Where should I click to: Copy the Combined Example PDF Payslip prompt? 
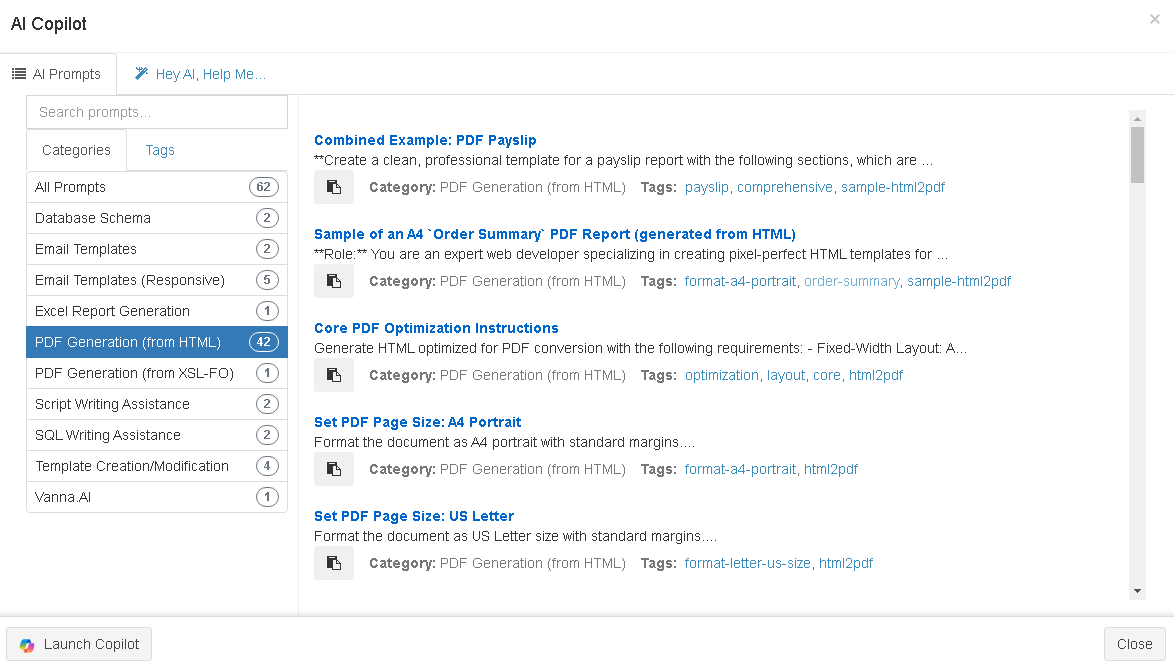pos(334,187)
